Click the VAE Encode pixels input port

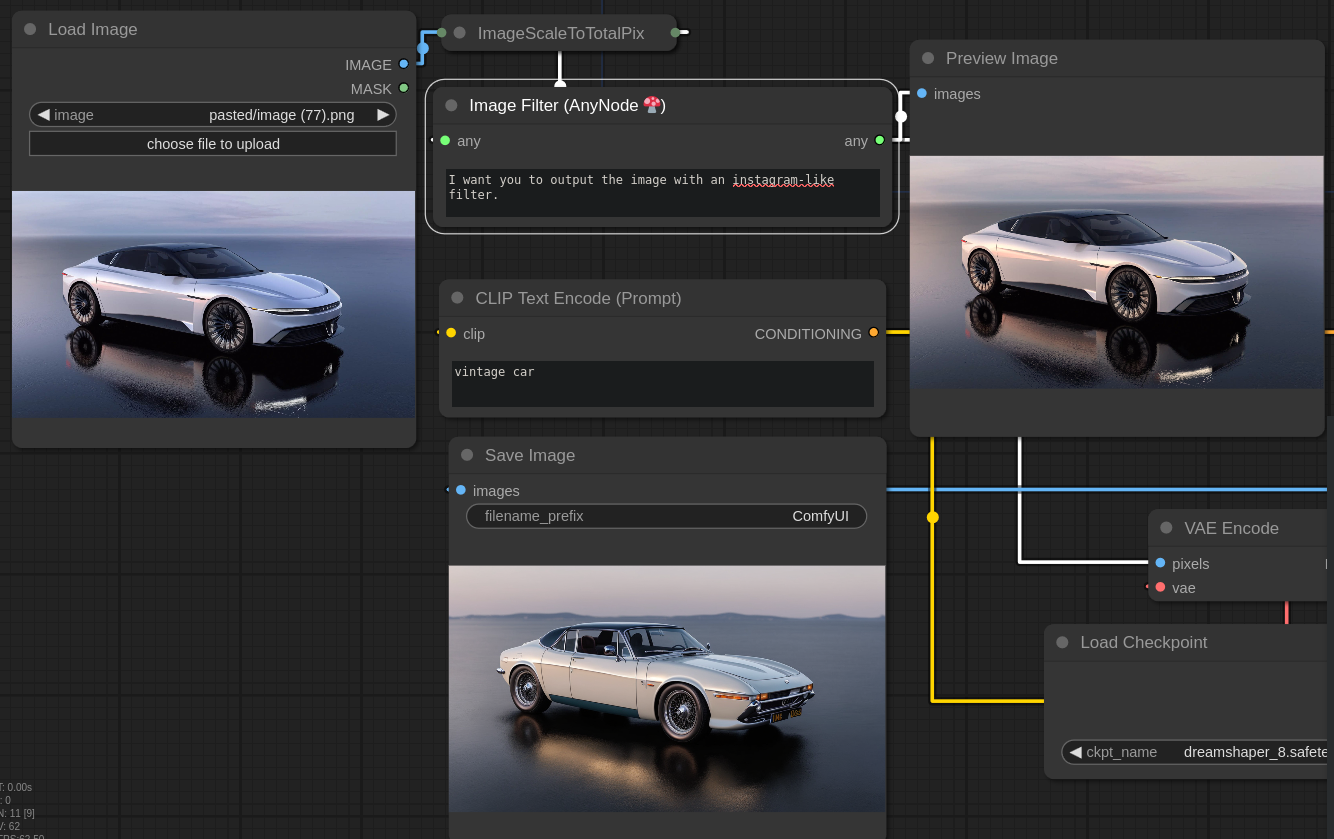point(1160,563)
